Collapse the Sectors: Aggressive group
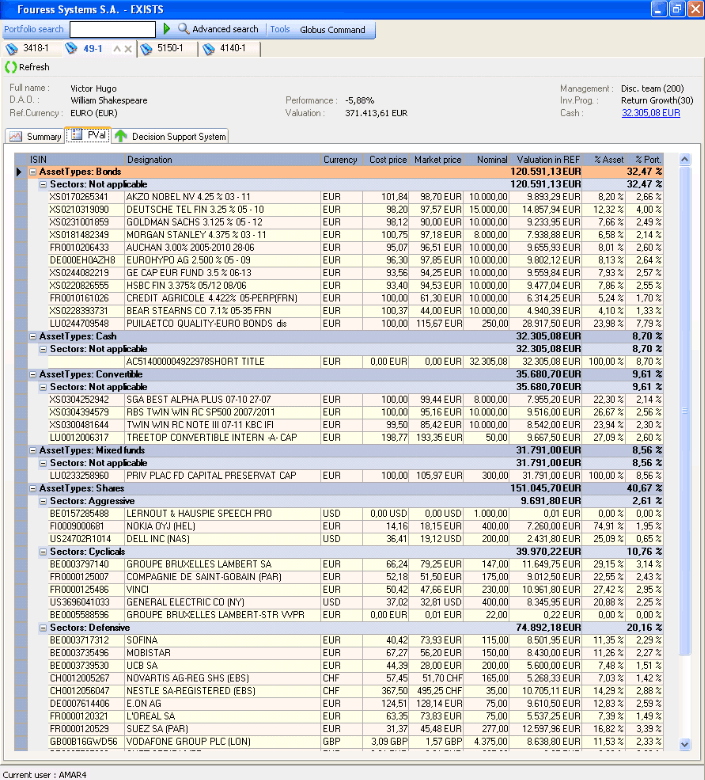The height and width of the screenshot is (780, 705). point(43,501)
